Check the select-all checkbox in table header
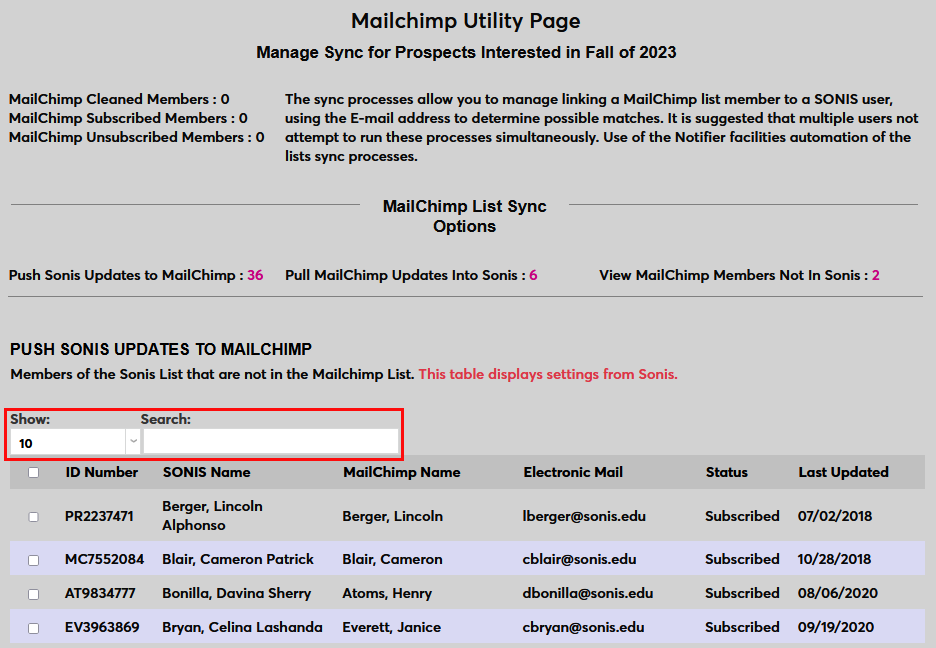This screenshot has width=936, height=648. (33, 472)
